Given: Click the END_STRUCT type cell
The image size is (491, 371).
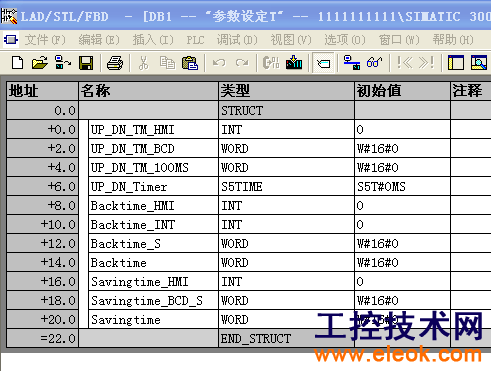Looking at the screenshot, I should 287,338.
